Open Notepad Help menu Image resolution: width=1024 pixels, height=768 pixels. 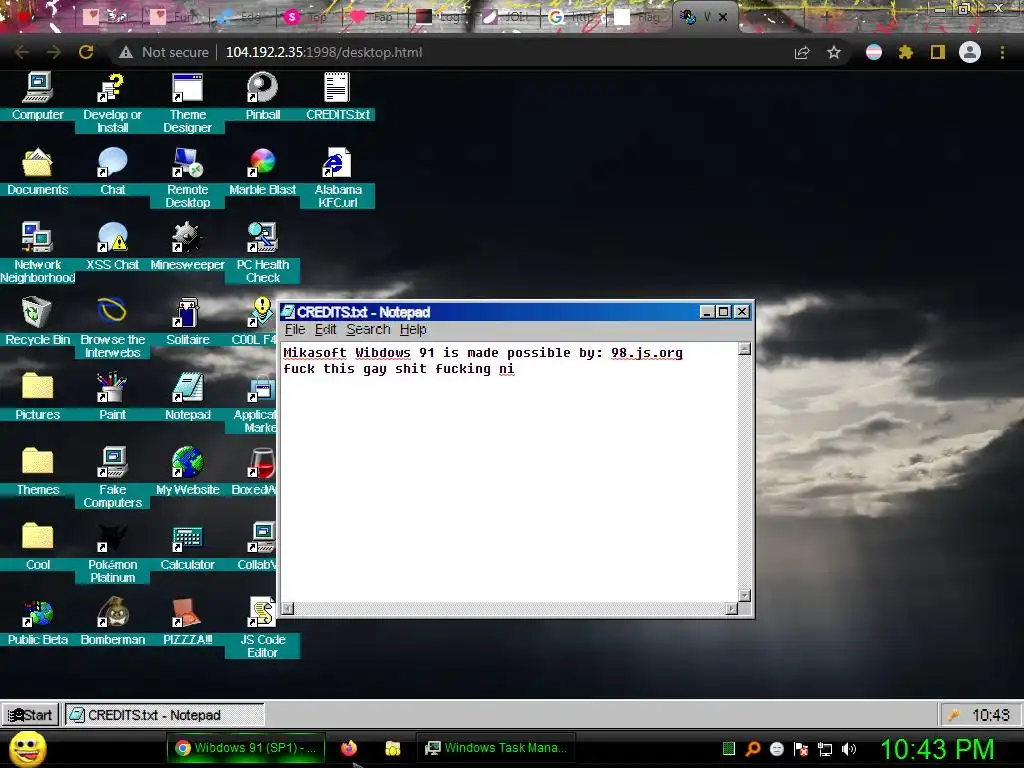tap(413, 329)
